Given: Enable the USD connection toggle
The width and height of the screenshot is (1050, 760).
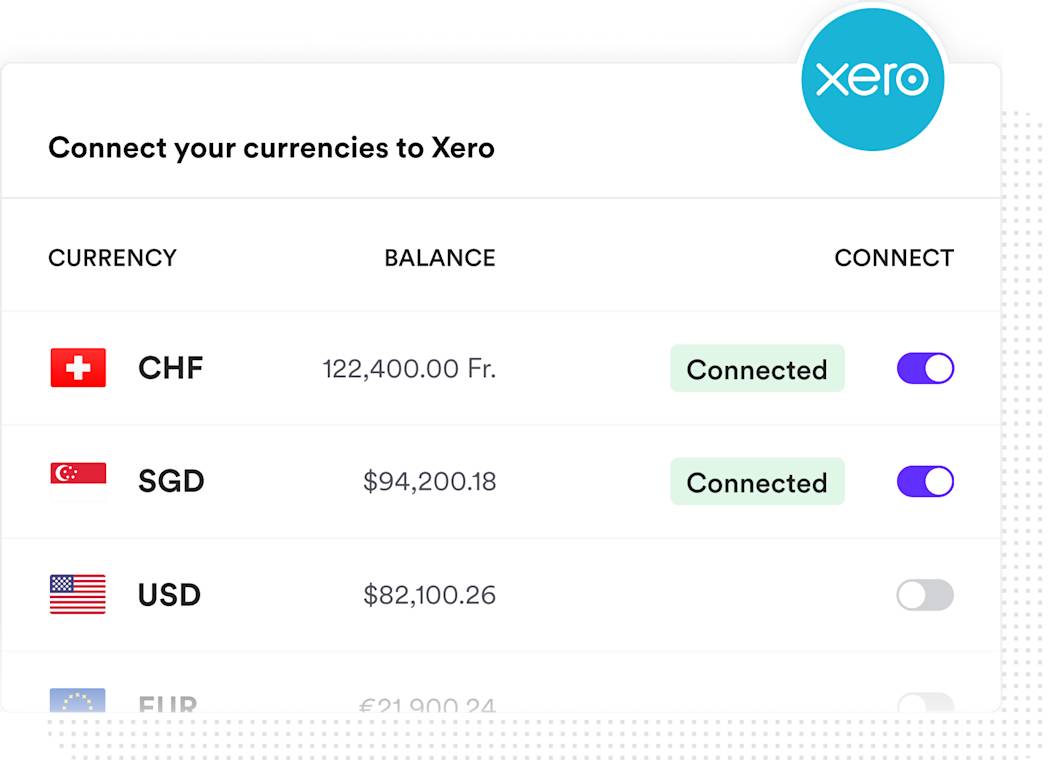Looking at the screenshot, I should (924, 595).
